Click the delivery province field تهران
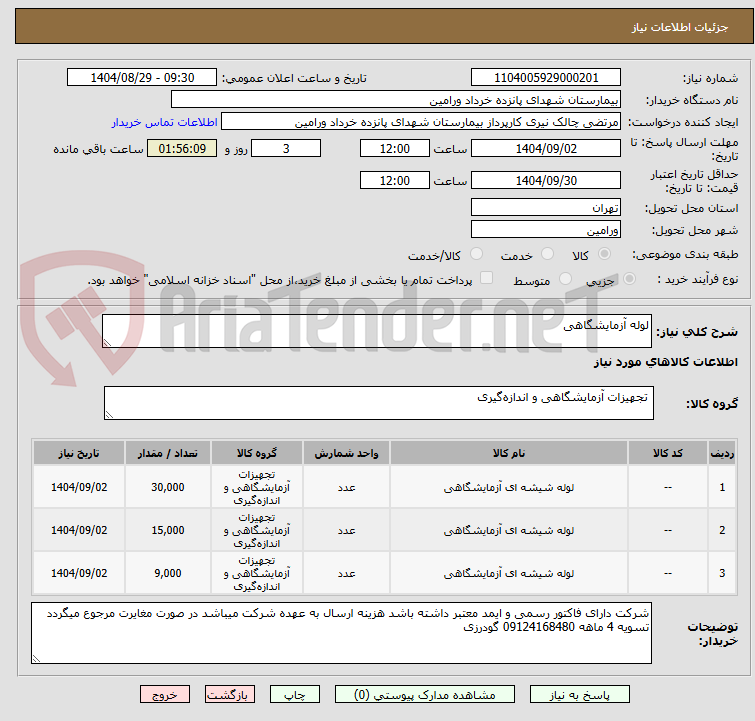Screen dimensions: 755x721 pos(546,208)
